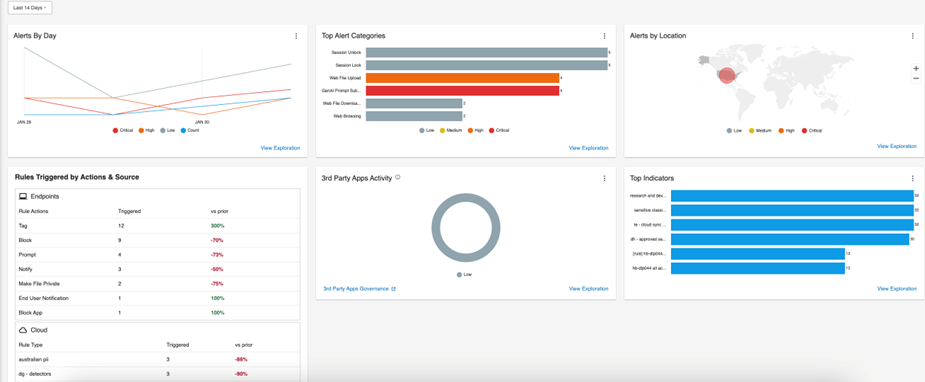Zoom out on the location map
The height and width of the screenshot is (382, 925).
916,78
